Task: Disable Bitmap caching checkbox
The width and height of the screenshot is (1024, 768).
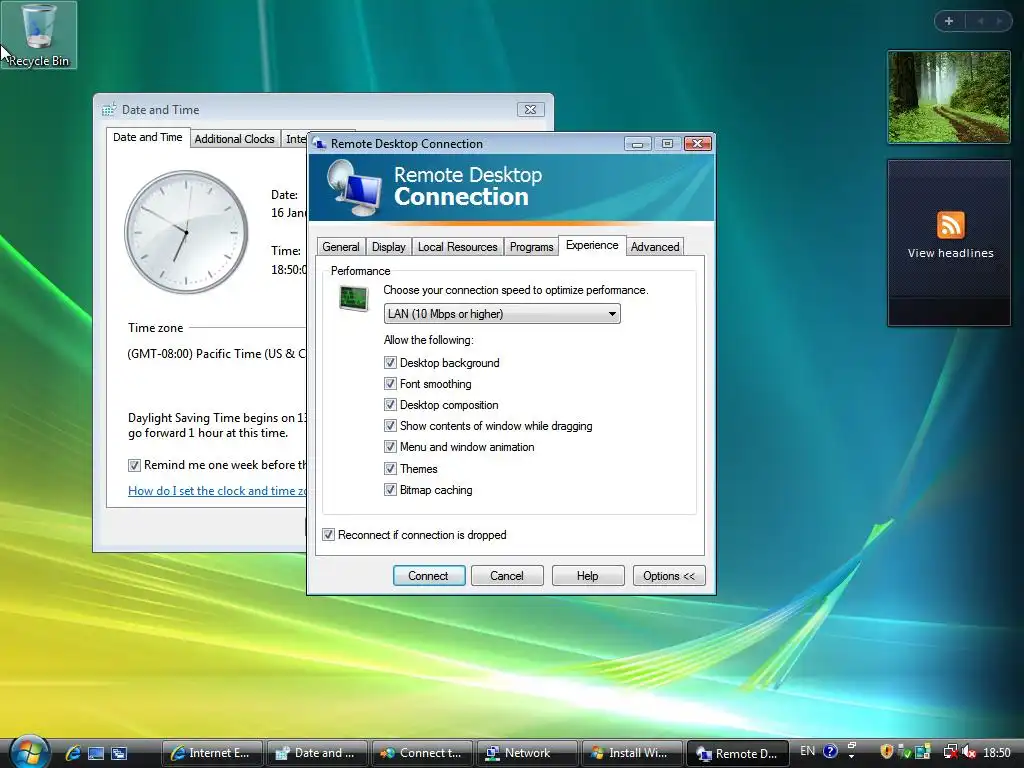Action: pyautogui.click(x=390, y=489)
